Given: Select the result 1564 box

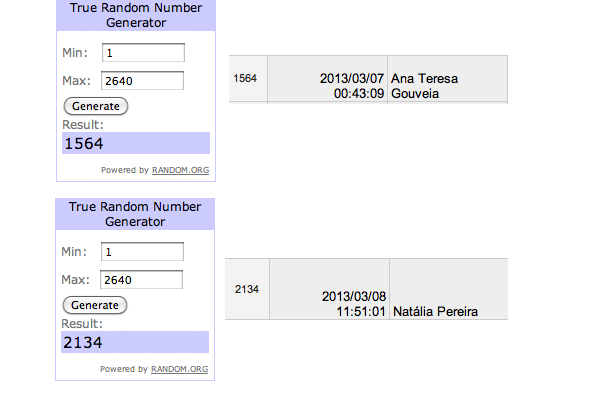Looking at the screenshot, I should point(136,143).
